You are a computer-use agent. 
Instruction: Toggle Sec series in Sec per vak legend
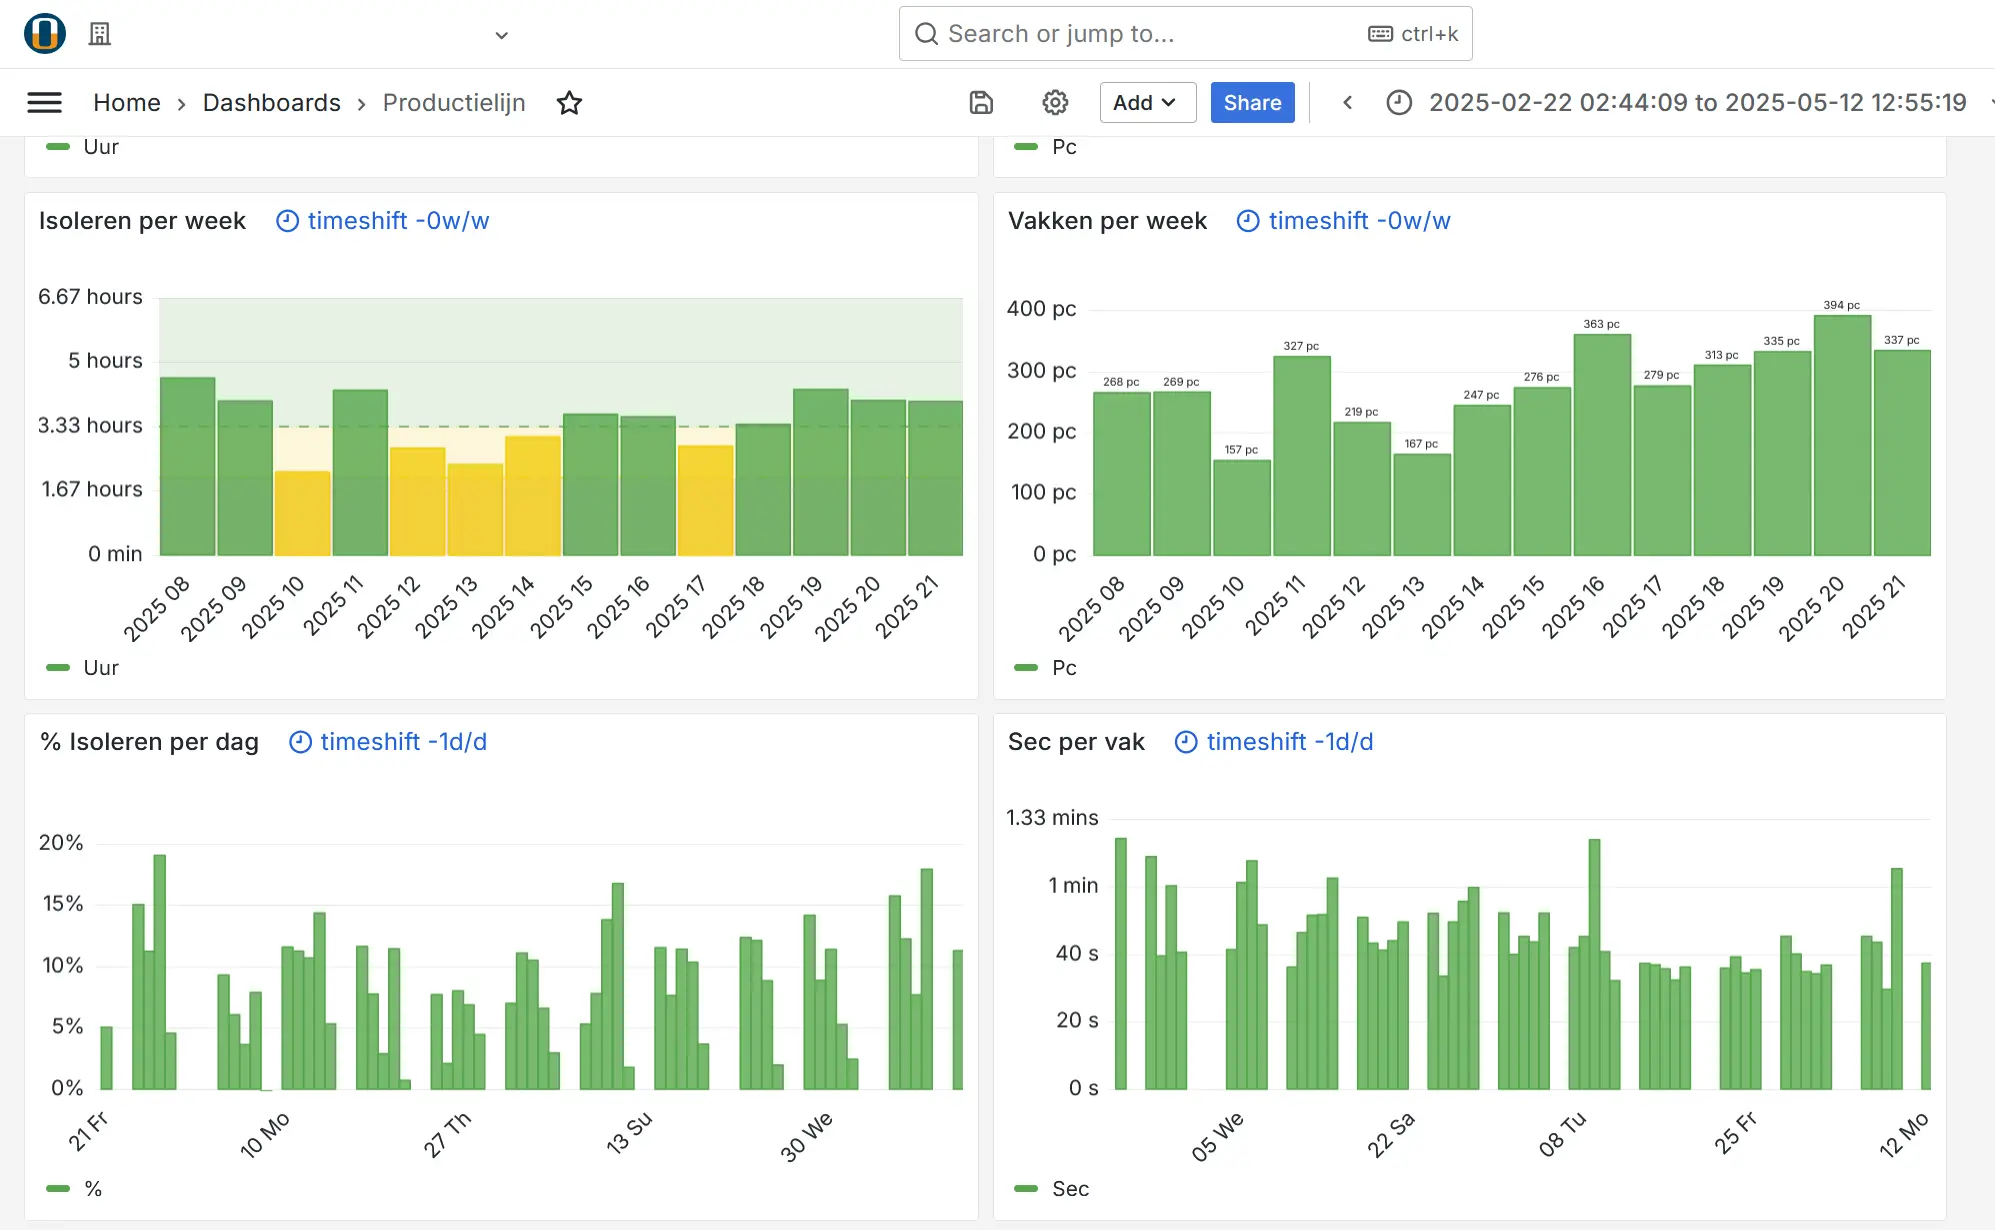(x=1069, y=1188)
